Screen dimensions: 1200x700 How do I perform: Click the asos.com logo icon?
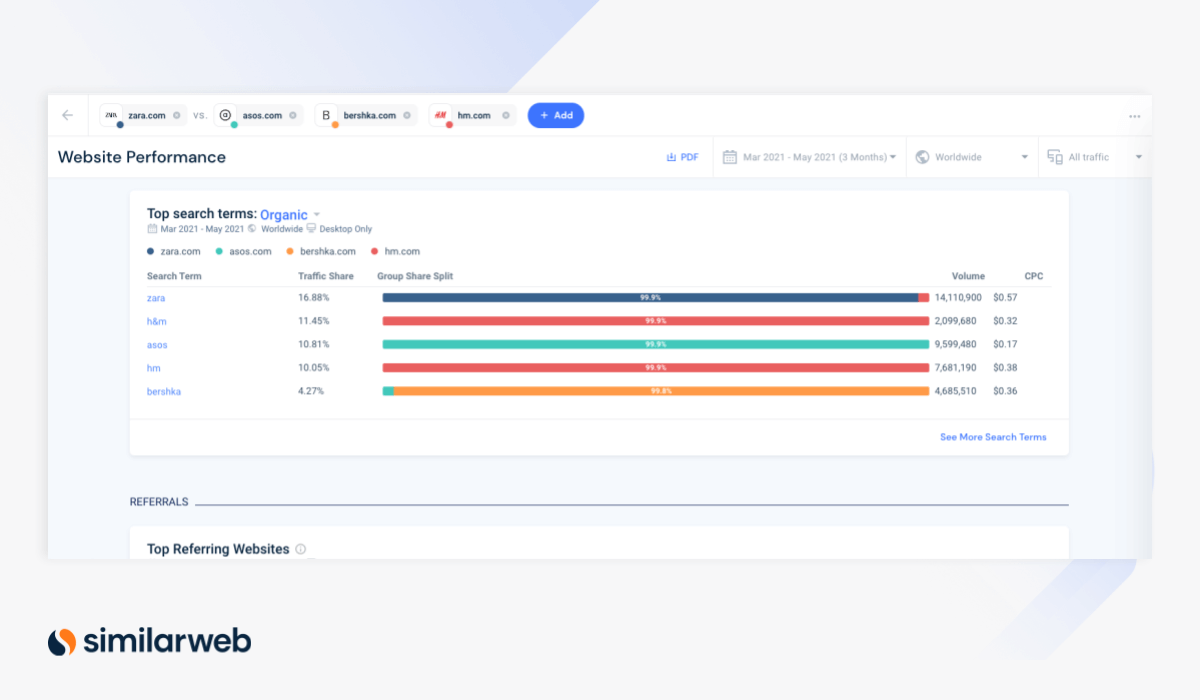(x=226, y=115)
